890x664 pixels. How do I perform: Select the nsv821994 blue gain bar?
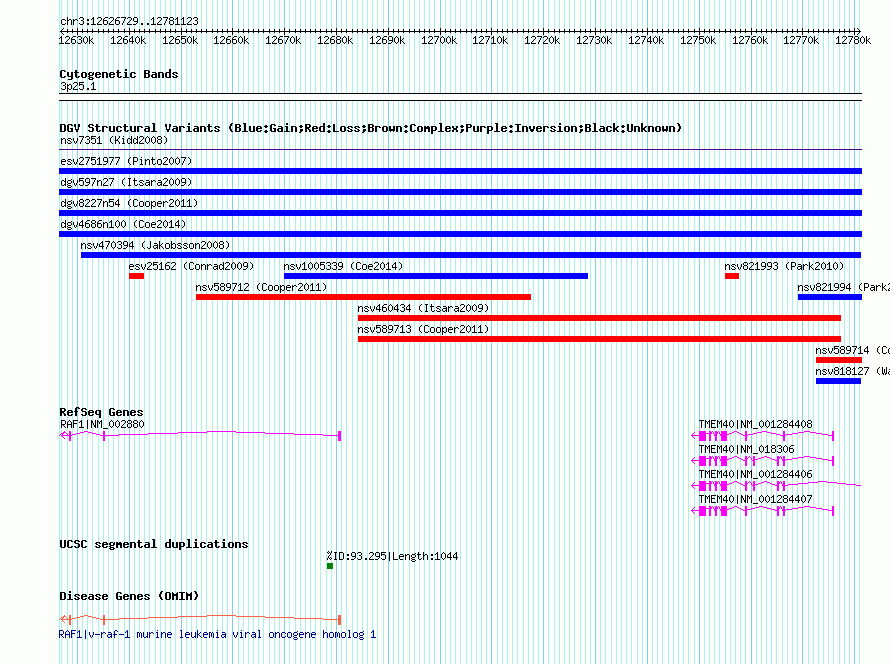[830, 297]
